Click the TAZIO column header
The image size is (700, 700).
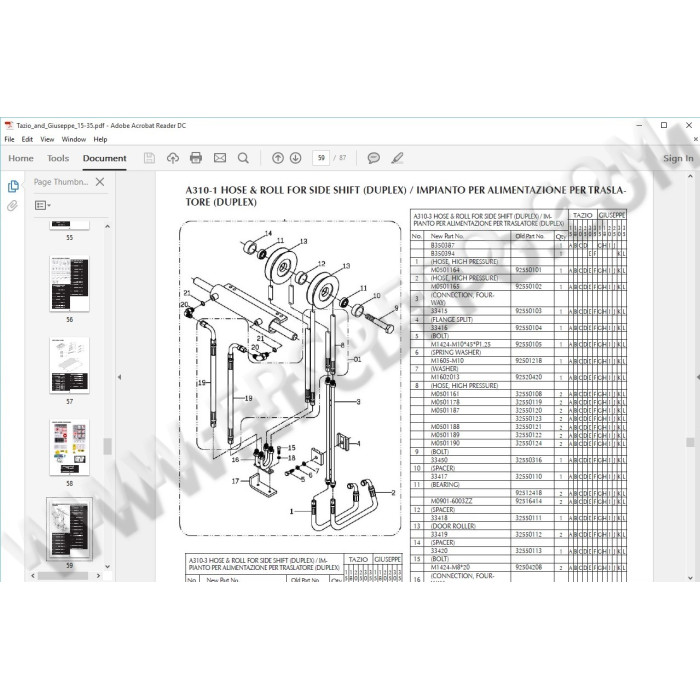pyautogui.click(x=582, y=215)
